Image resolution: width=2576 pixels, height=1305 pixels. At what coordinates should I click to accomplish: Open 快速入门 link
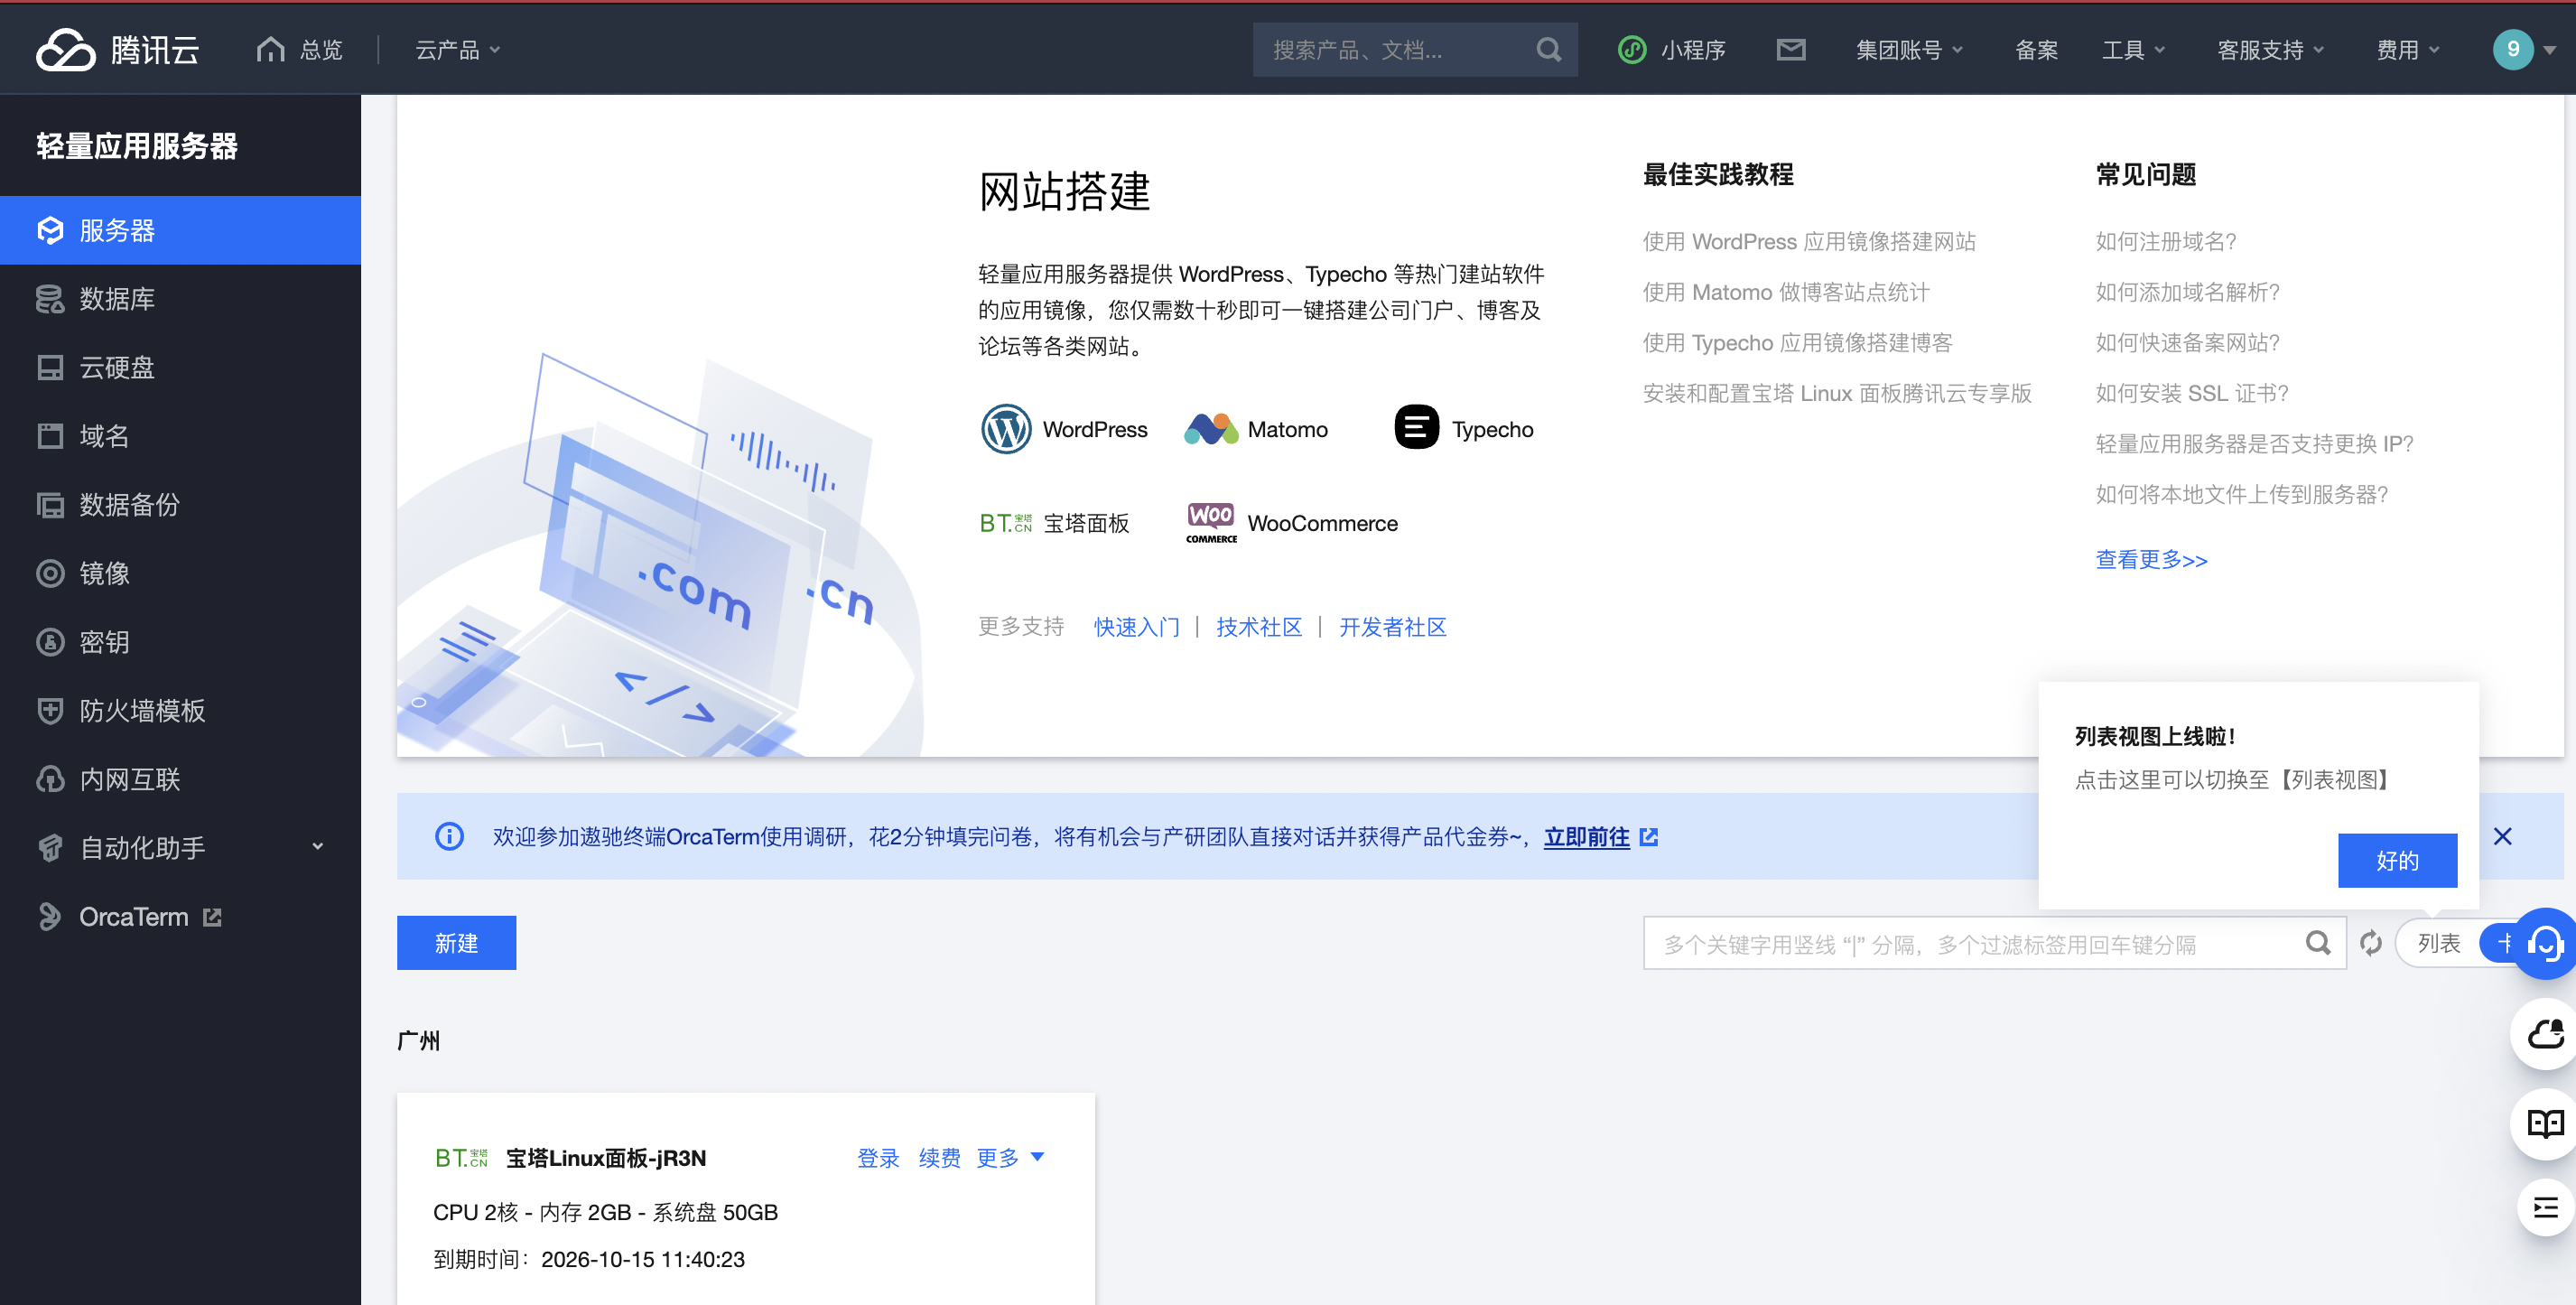coord(1136,627)
